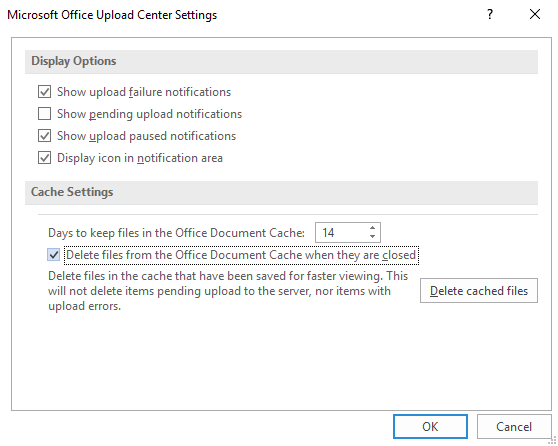Click the Display icon in notification area label

click(x=140, y=158)
